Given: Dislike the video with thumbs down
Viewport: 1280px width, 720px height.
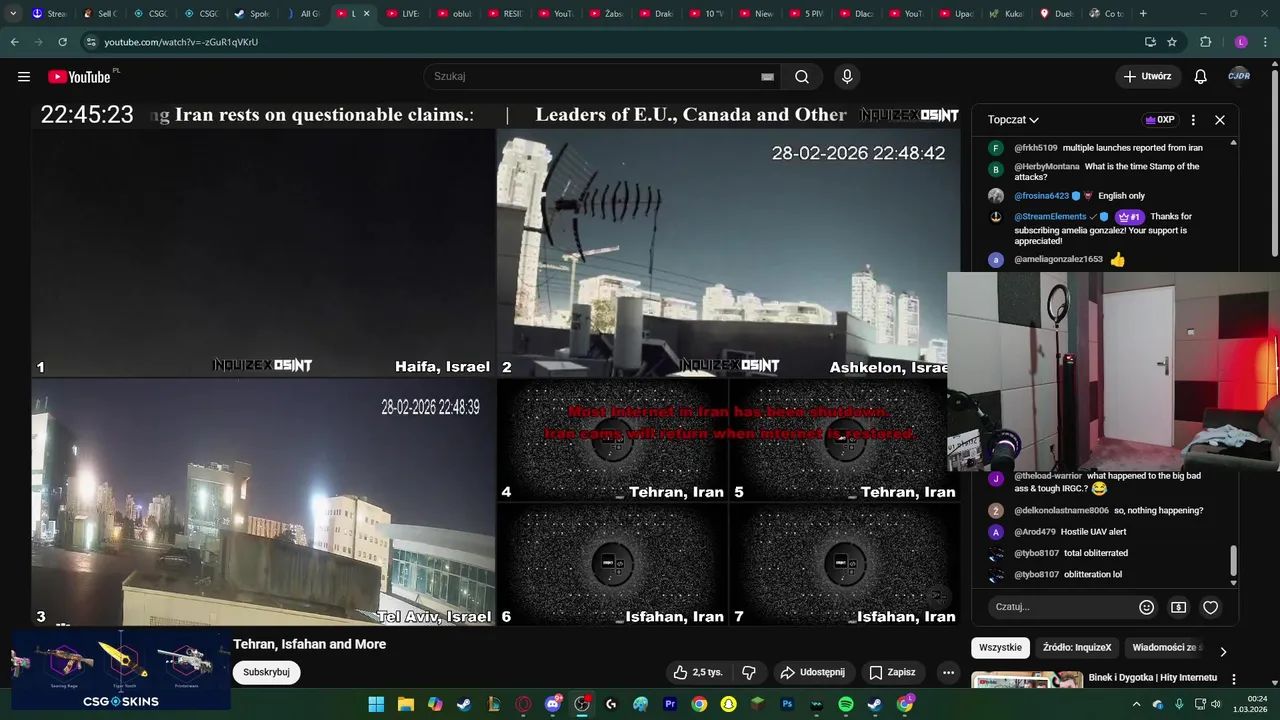Looking at the screenshot, I should coord(749,672).
